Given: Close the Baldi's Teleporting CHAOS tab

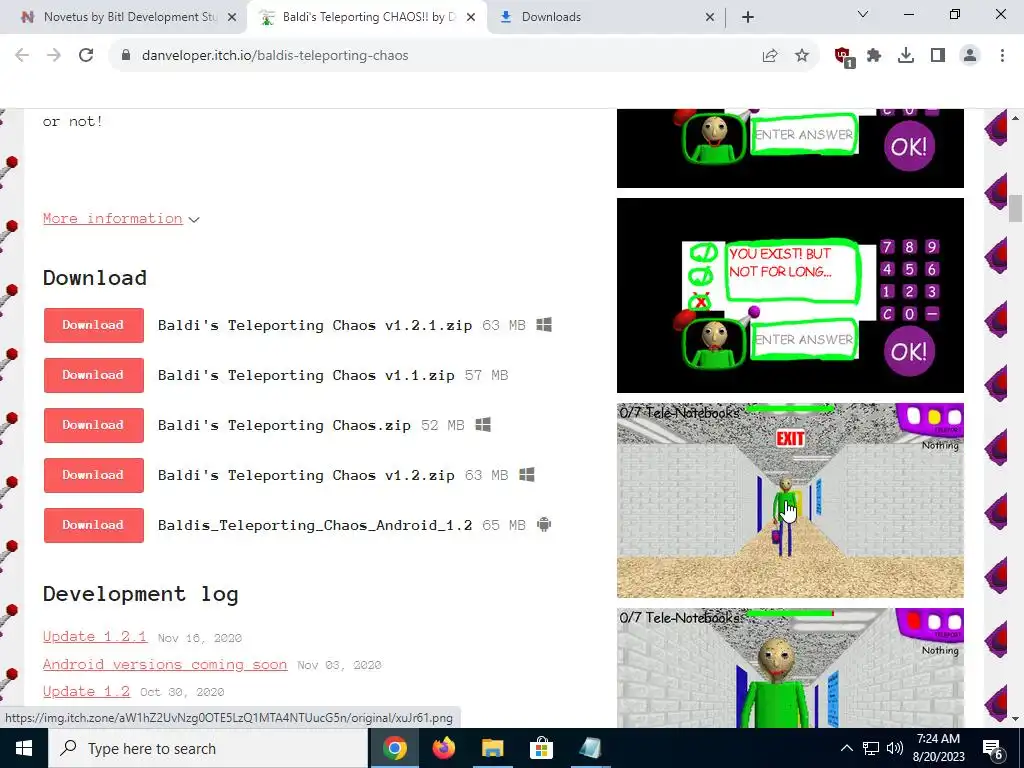Looking at the screenshot, I should point(471,18).
